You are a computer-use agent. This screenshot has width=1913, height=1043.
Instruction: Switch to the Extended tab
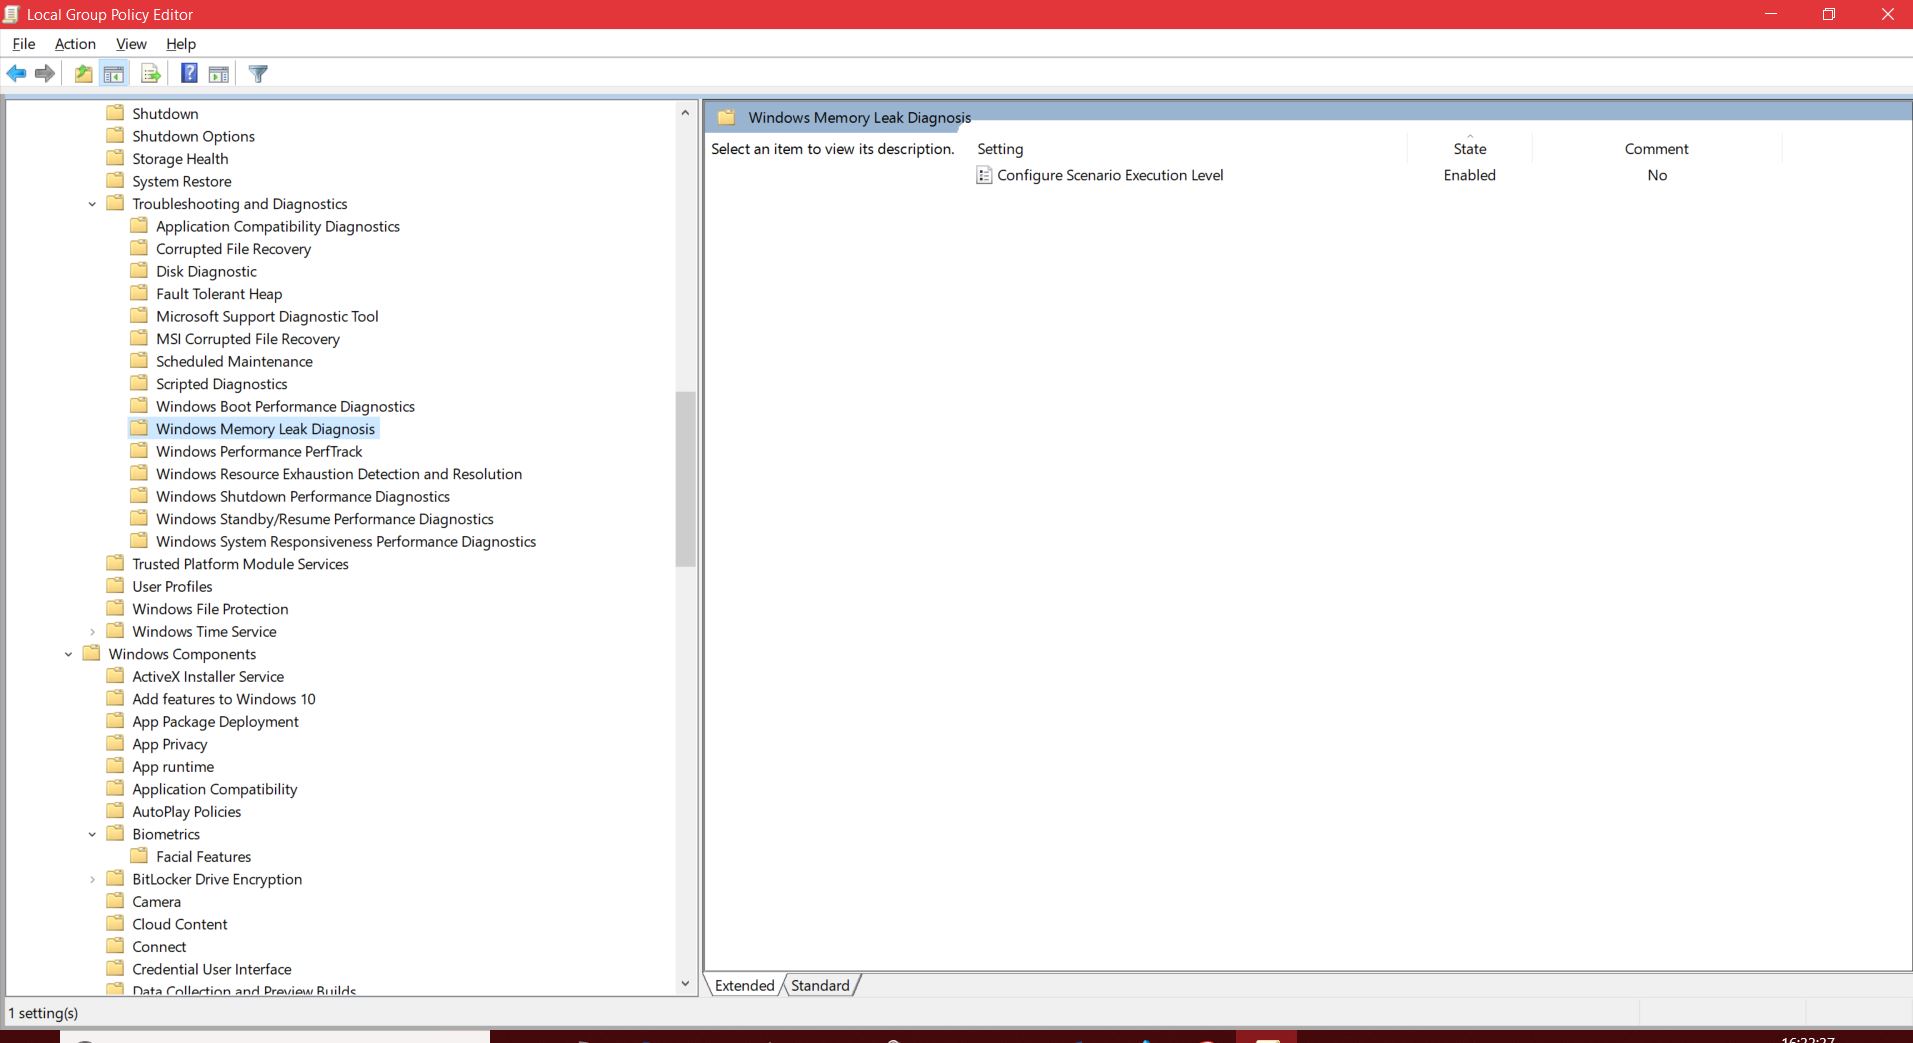tap(744, 985)
